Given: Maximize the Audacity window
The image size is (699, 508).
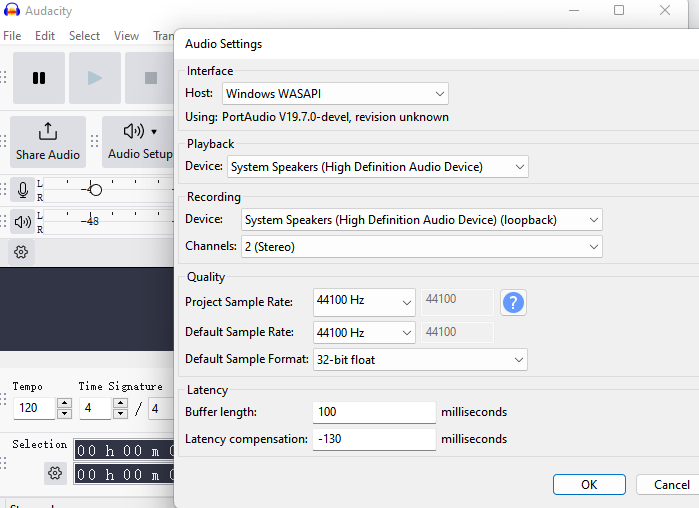Looking at the screenshot, I should click(619, 10).
